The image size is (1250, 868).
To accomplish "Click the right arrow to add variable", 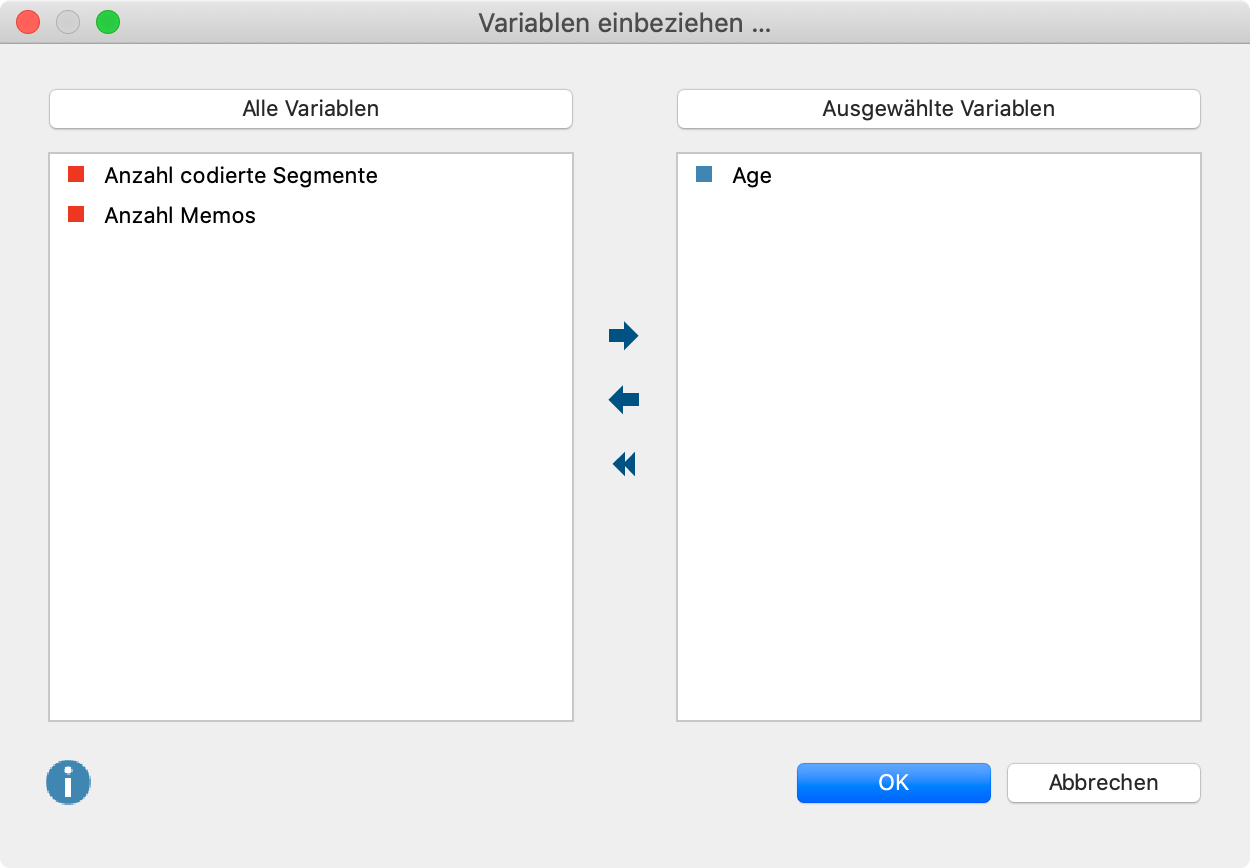I will coord(623,336).
